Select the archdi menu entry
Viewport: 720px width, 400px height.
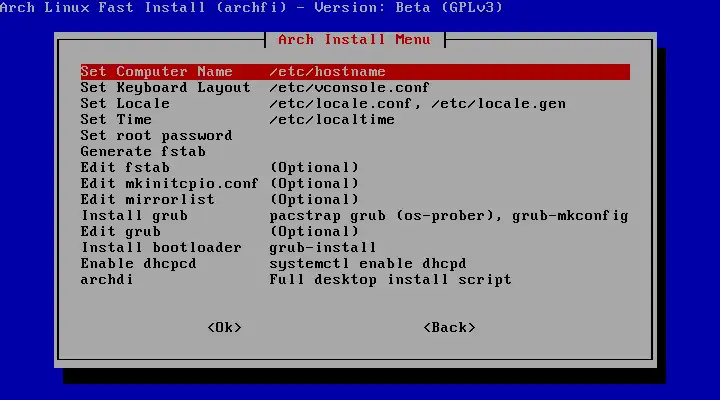355,280
